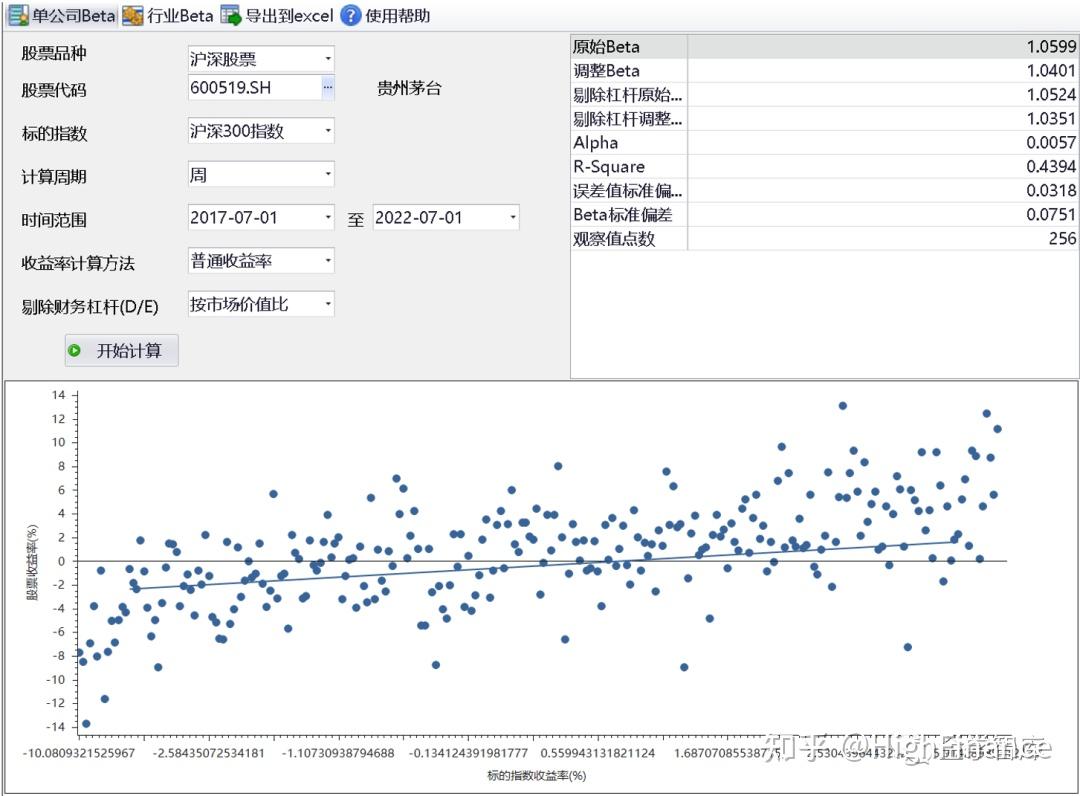Select the 调整Beta result row

coord(824,70)
